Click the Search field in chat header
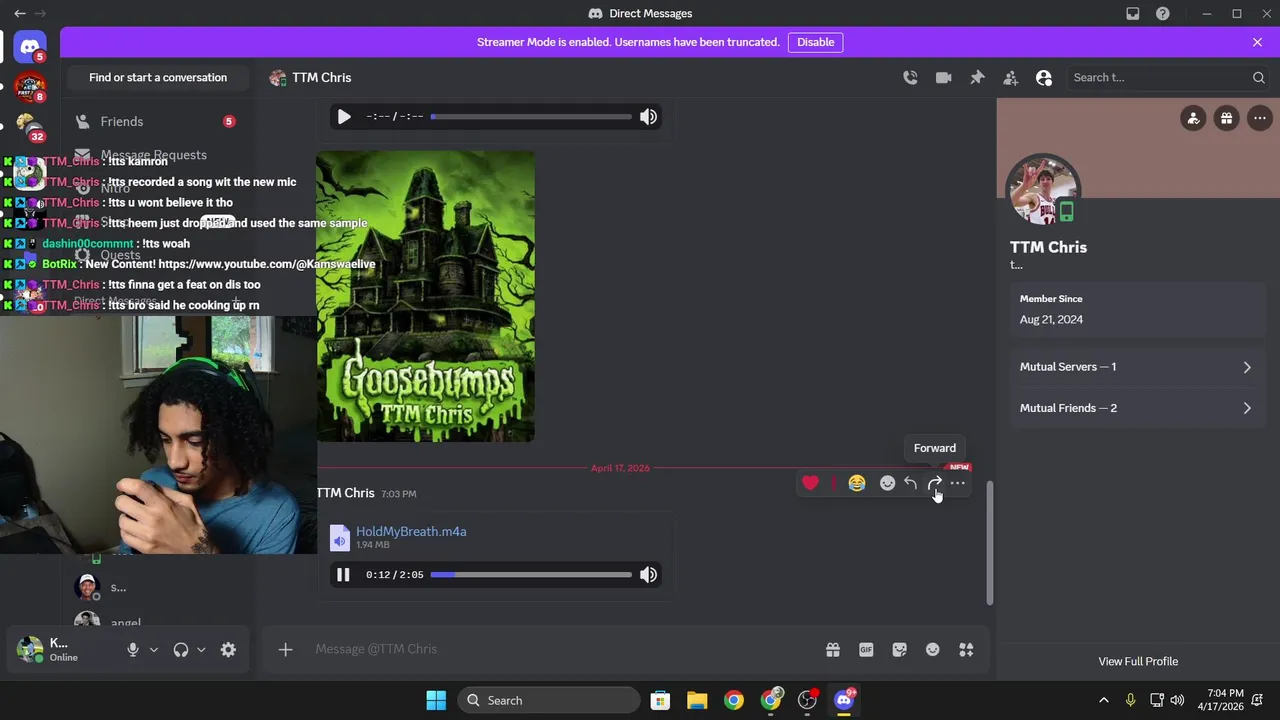This screenshot has width=1280, height=720. click(1168, 78)
